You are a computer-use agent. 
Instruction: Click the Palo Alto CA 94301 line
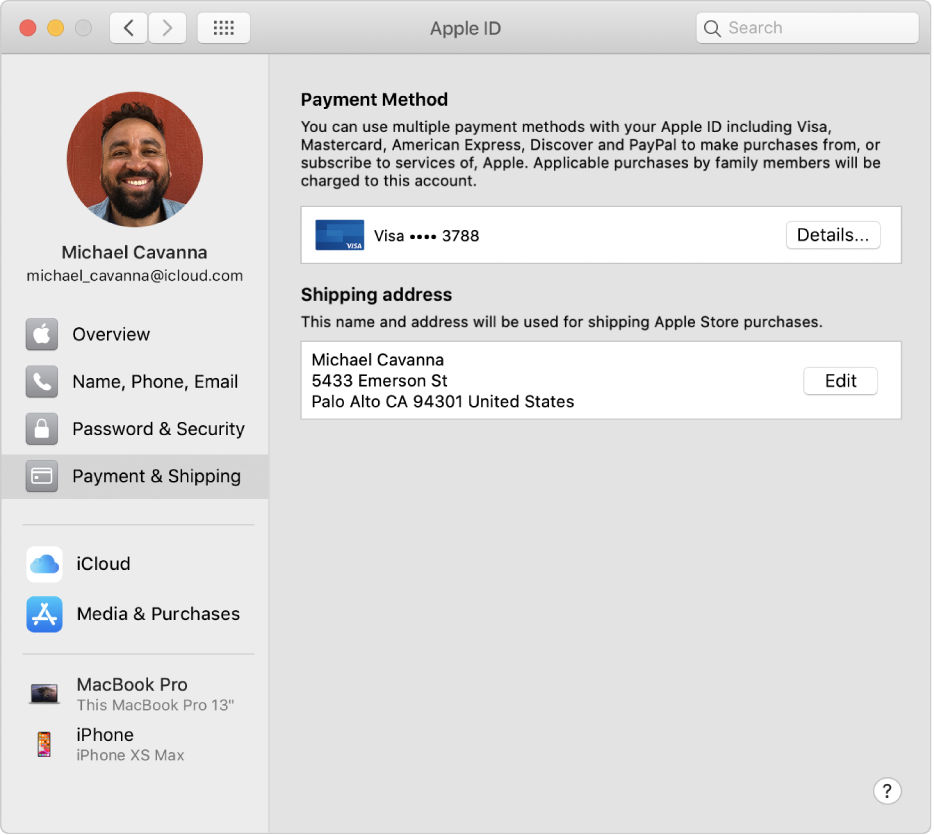(x=443, y=401)
